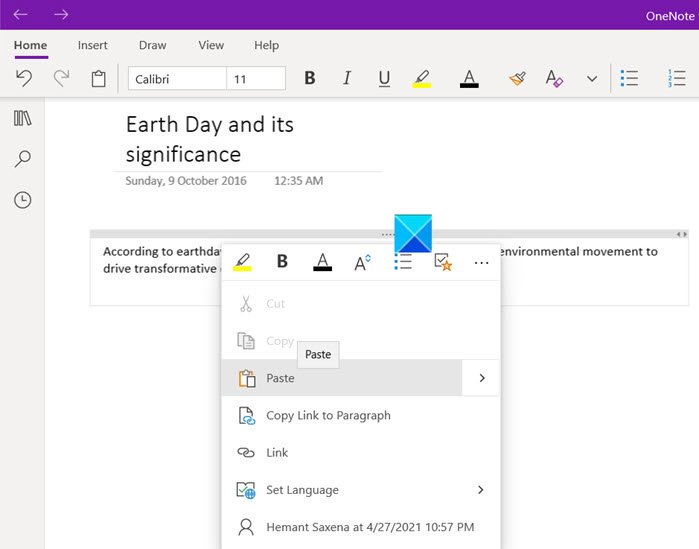Click the Format Painter brush icon
Screen dimensions: 699x549
[x=516, y=79]
